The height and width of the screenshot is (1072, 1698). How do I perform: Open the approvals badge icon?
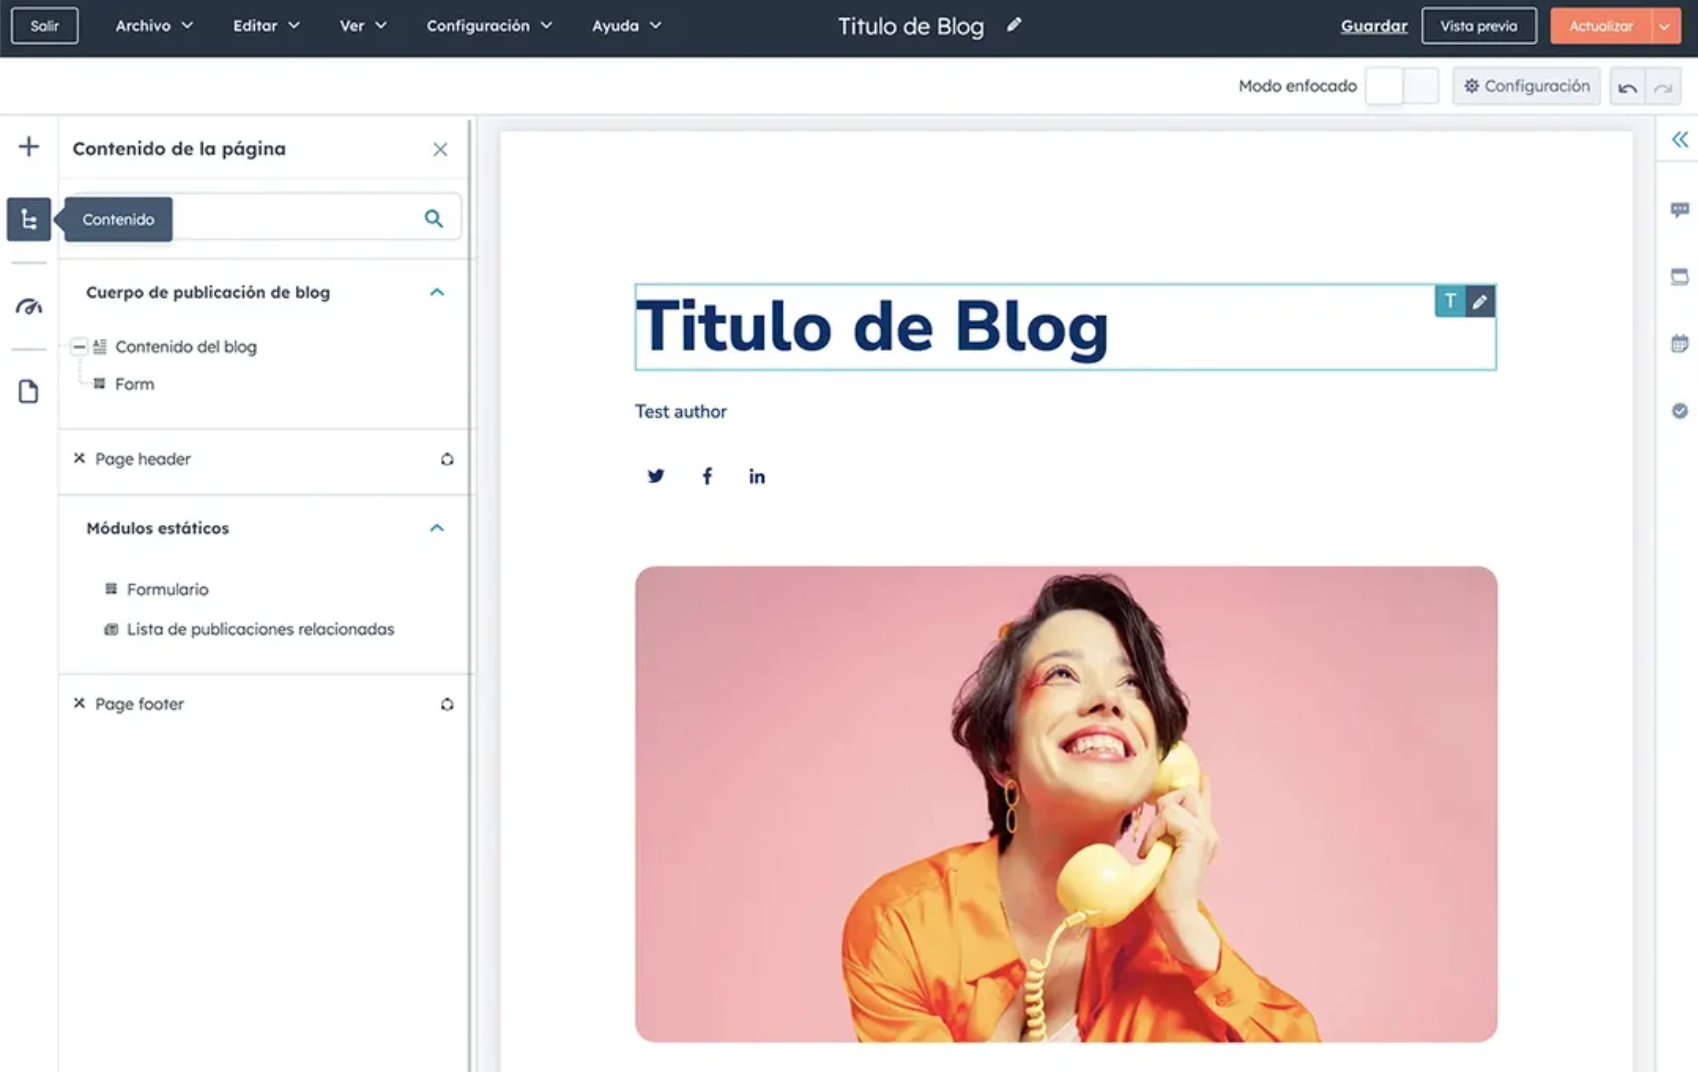point(1680,410)
